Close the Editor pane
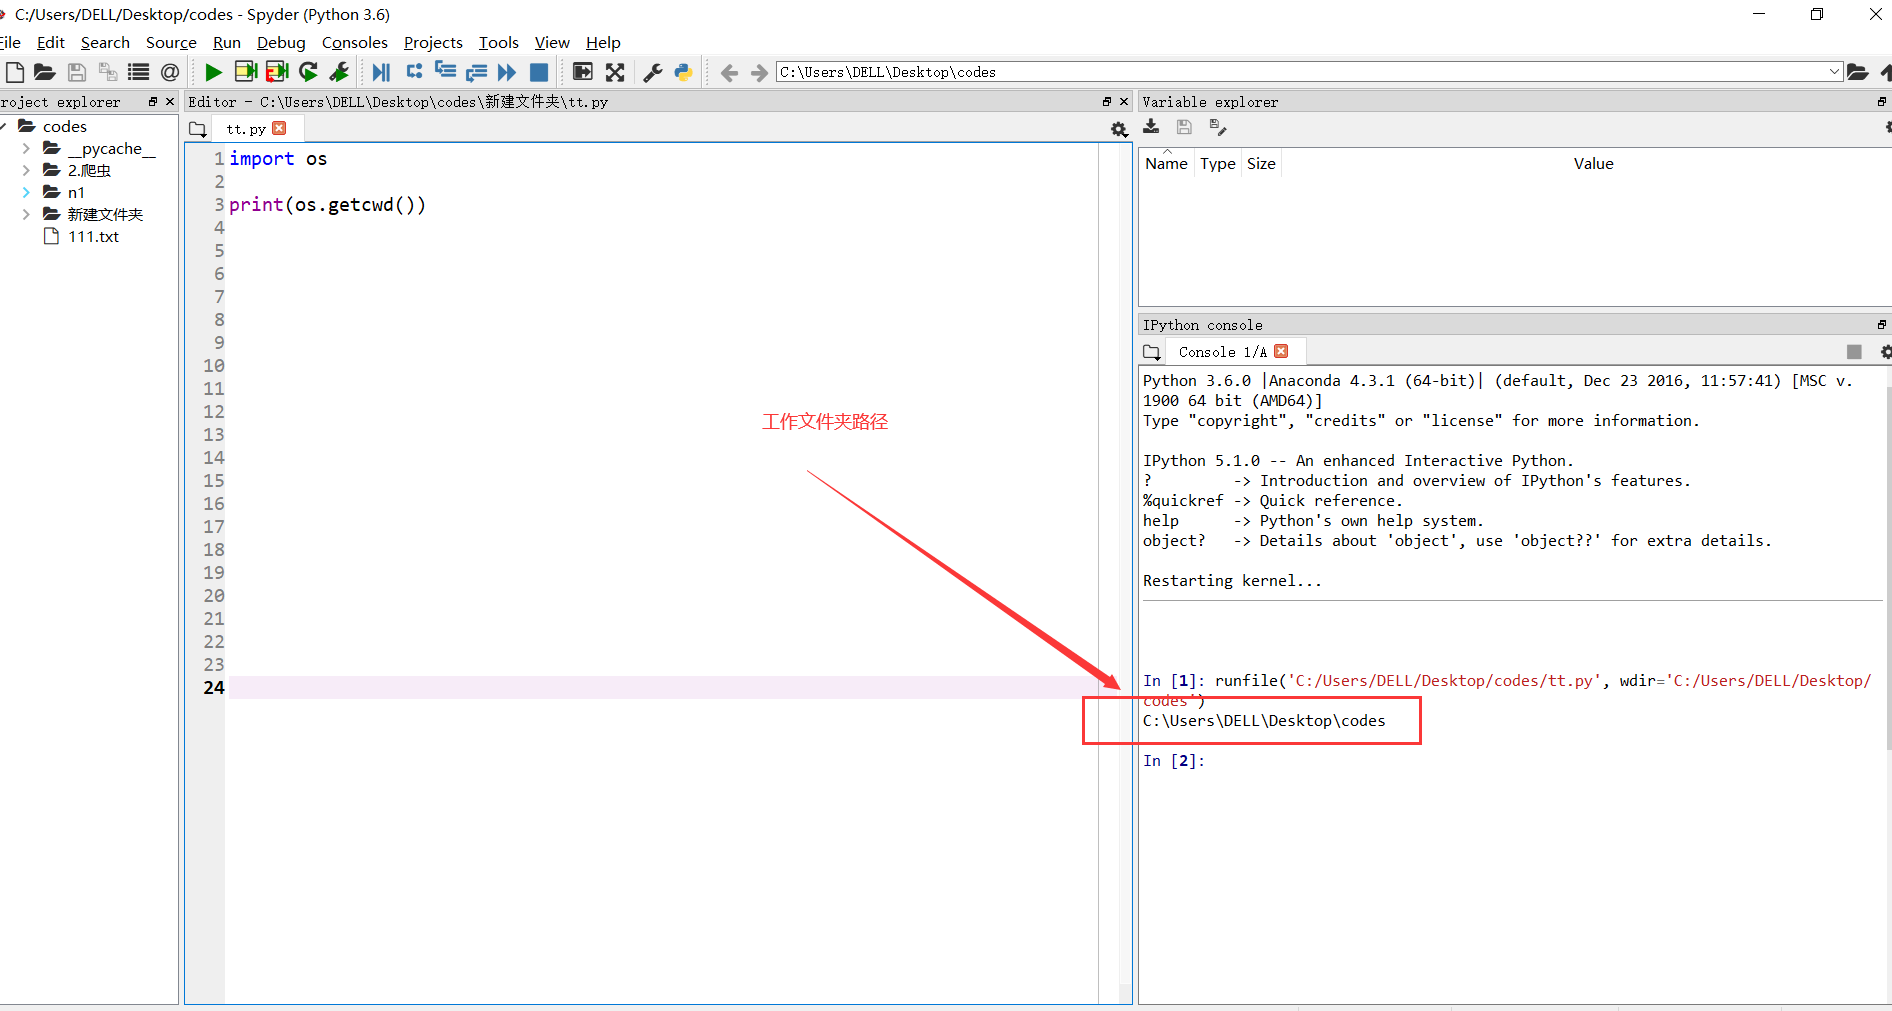This screenshot has height=1011, width=1892. point(1124,102)
